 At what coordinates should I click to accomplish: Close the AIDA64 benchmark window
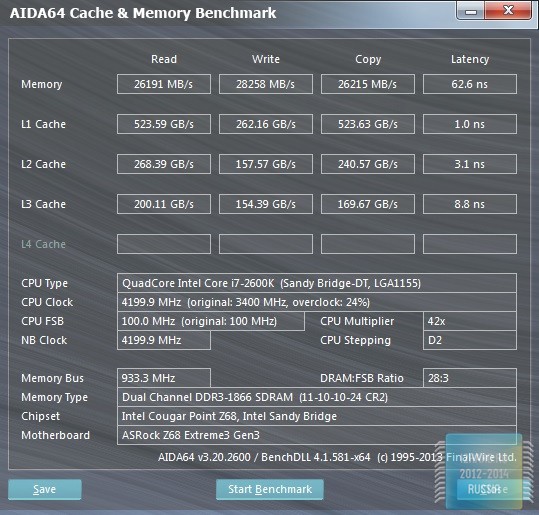(508, 10)
